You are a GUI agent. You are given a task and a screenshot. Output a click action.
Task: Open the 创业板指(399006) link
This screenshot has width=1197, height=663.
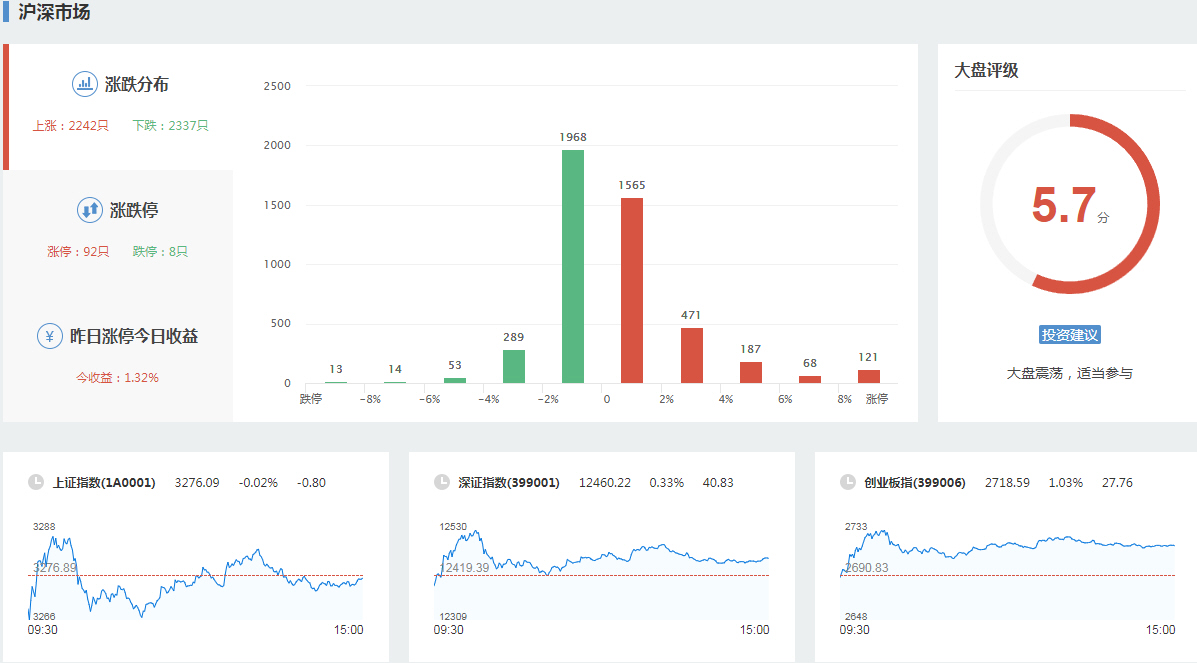point(914,483)
